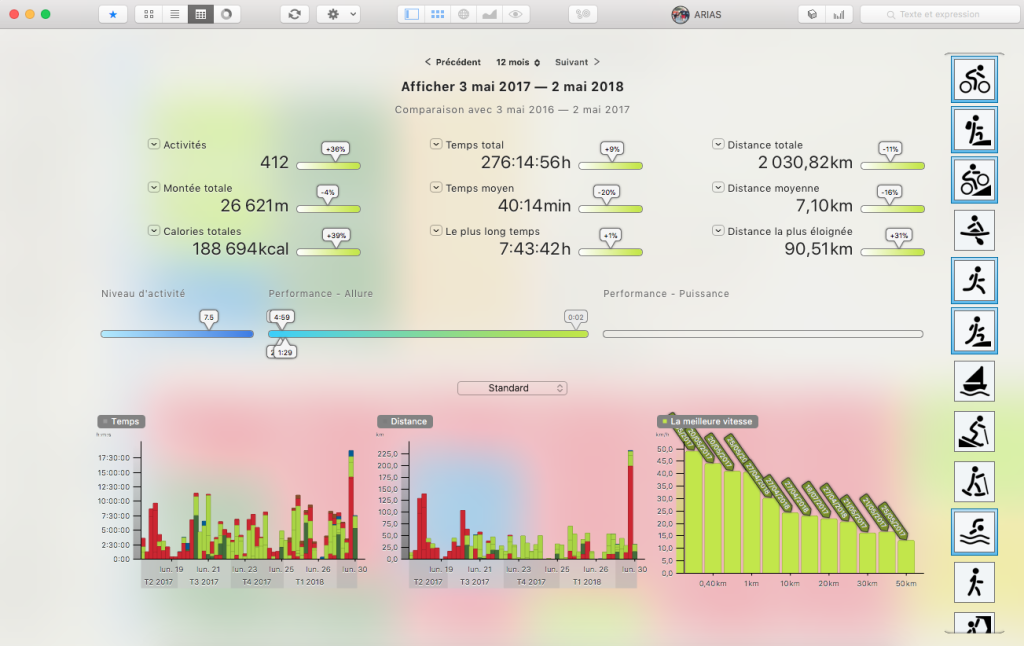Select the walking sport icon
Image resolution: width=1024 pixels, height=646 pixels.
(x=974, y=581)
